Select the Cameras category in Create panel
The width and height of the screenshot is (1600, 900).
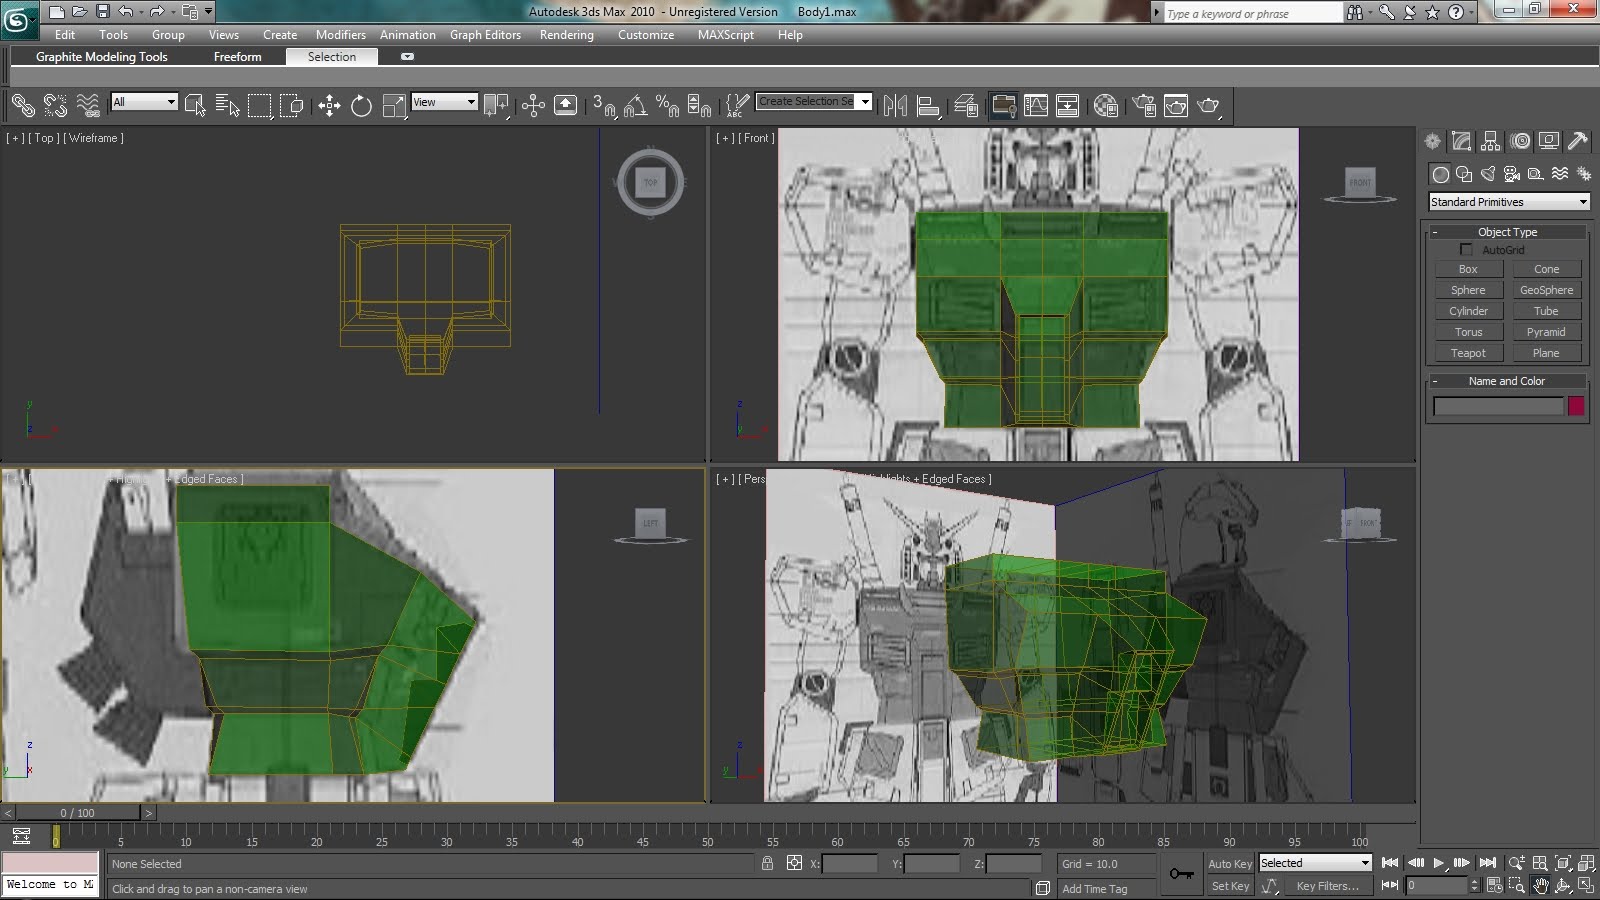pos(1512,174)
